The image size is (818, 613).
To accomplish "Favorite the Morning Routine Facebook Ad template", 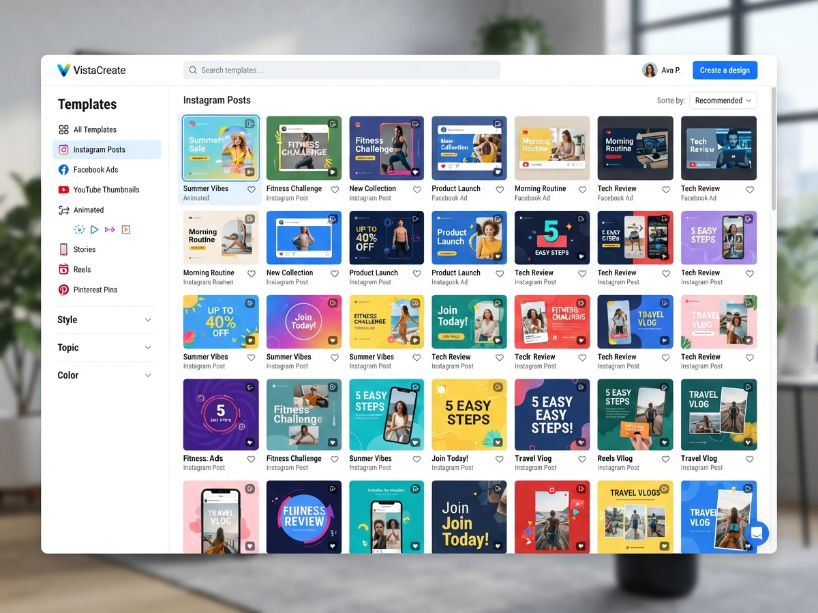I will 582,189.
